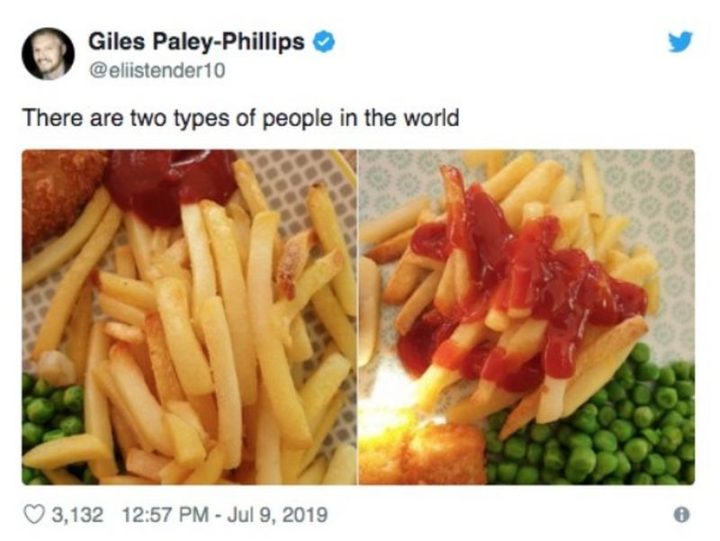
Task: Click the 3,132 likes count
Action: click(x=78, y=515)
